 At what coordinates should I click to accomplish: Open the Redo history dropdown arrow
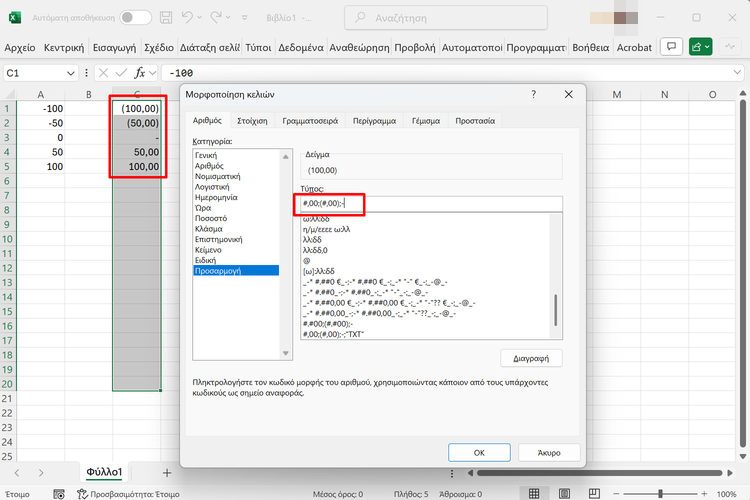(x=228, y=18)
